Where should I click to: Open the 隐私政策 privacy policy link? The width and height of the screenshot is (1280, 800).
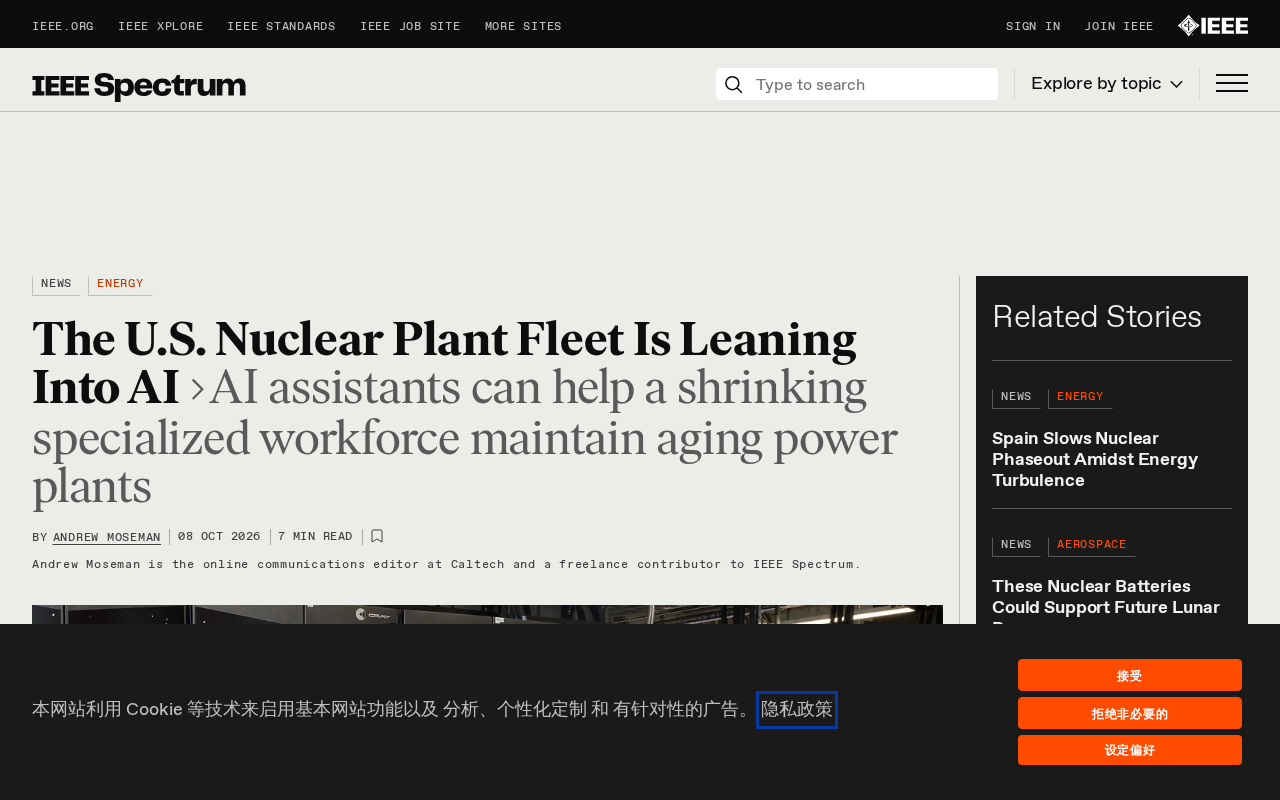[797, 710]
